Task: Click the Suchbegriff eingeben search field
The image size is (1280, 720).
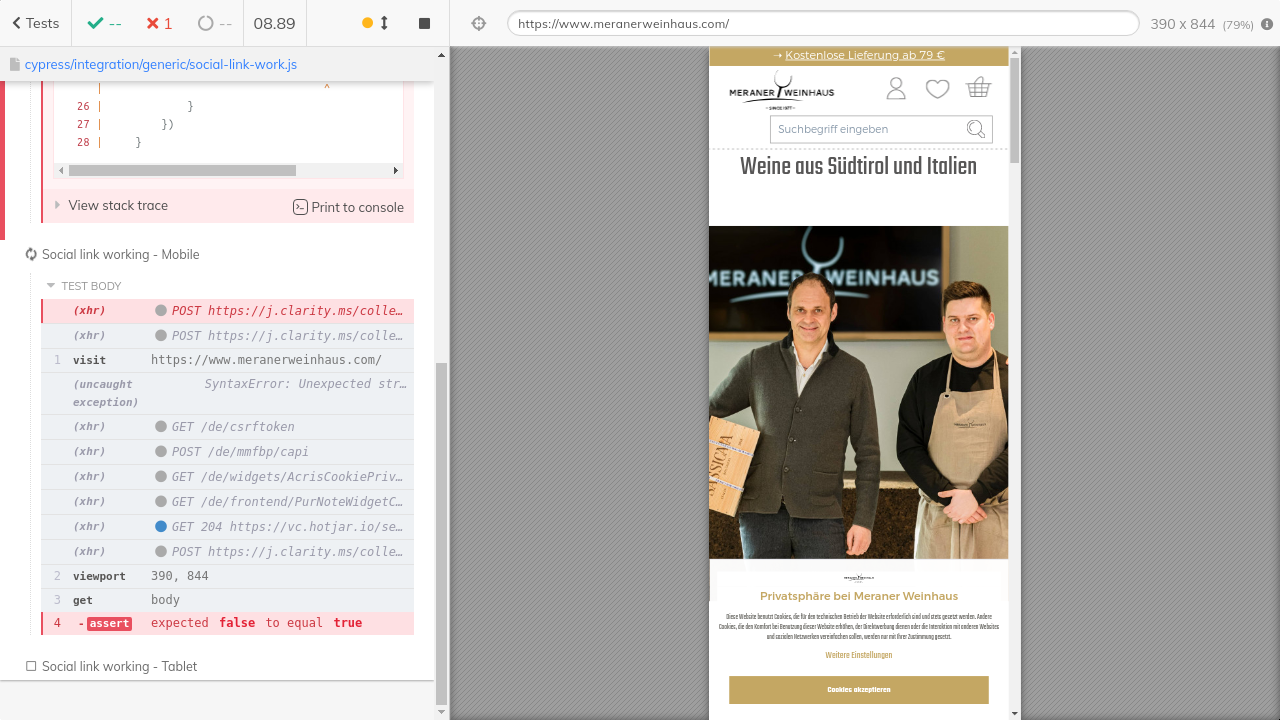Action: (x=865, y=129)
